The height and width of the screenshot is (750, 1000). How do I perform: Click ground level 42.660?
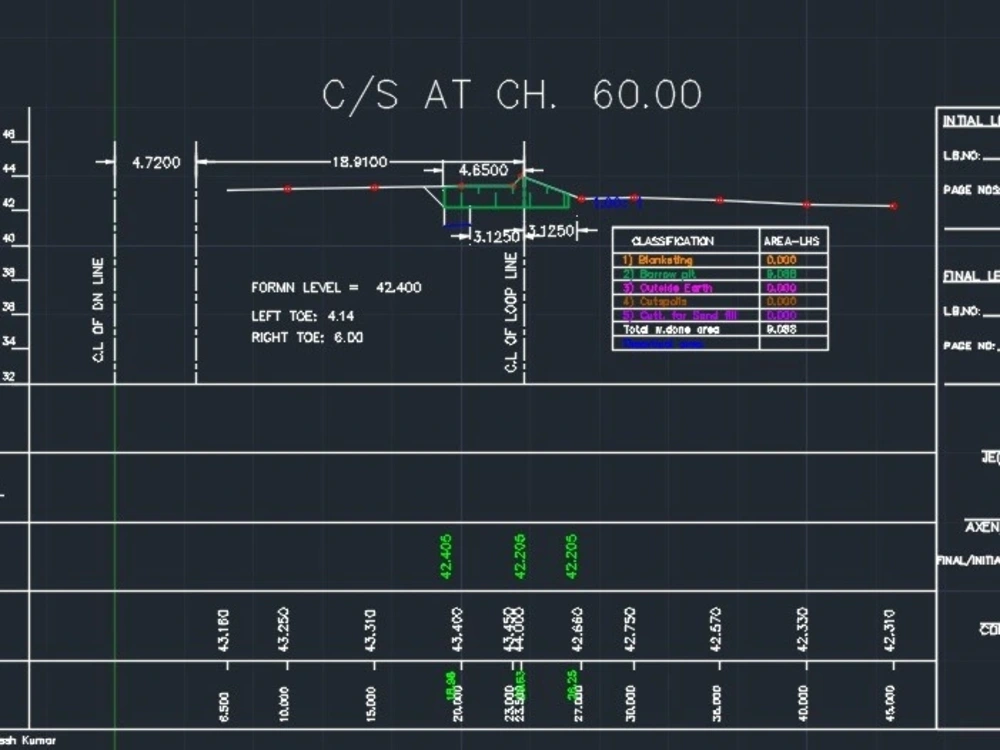click(x=577, y=629)
